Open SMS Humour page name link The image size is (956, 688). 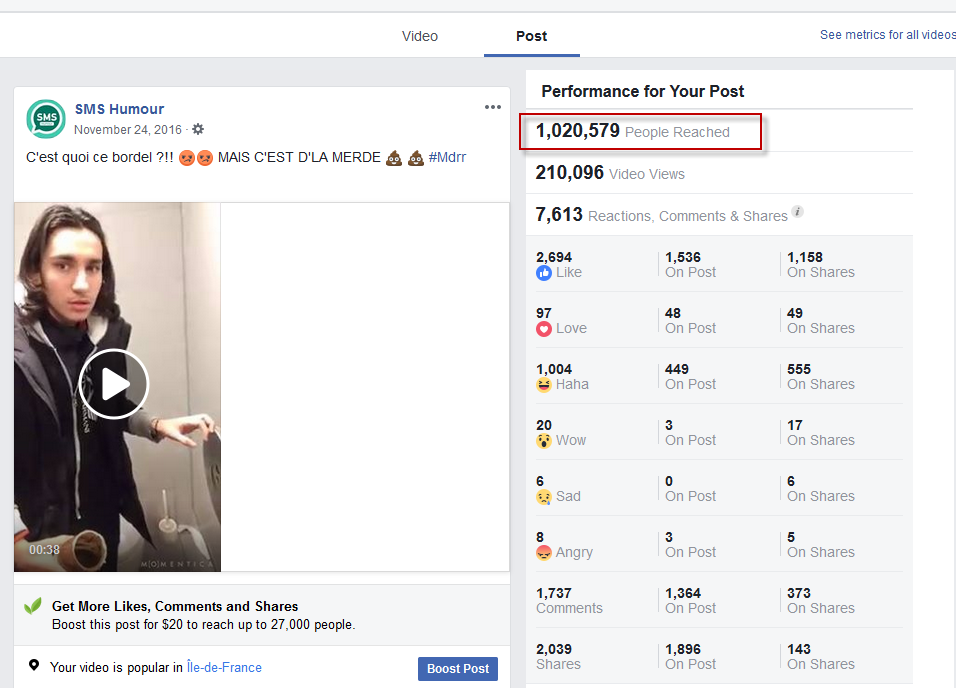pyautogui.click(x=119, y=109)
